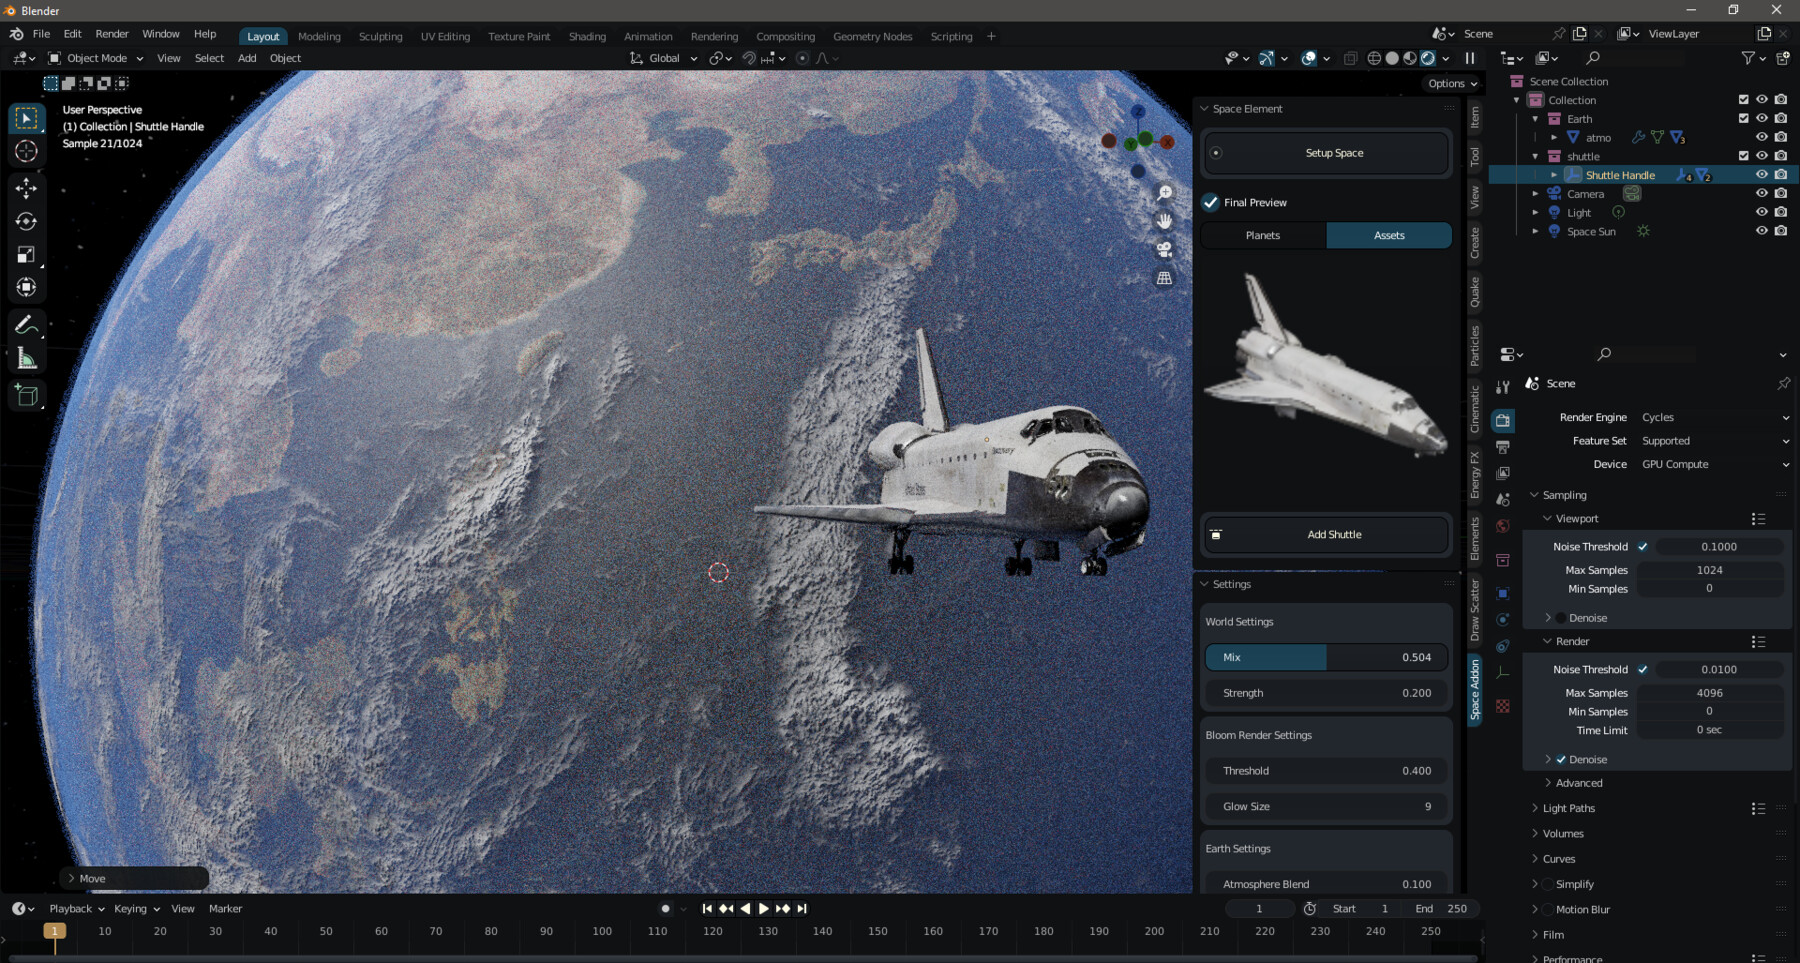Adjust the World Settings Mix slider

(x=1325, y=657)
